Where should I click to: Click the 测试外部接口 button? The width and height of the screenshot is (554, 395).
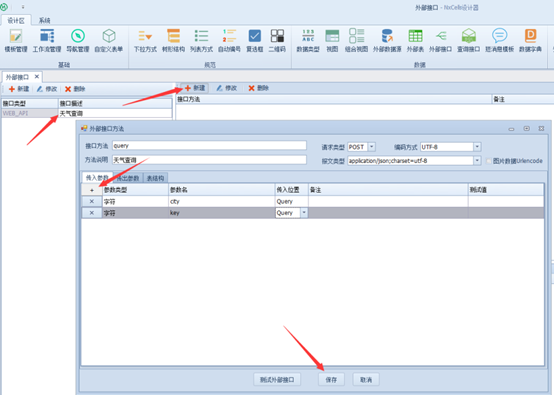(x=277, y=380)
